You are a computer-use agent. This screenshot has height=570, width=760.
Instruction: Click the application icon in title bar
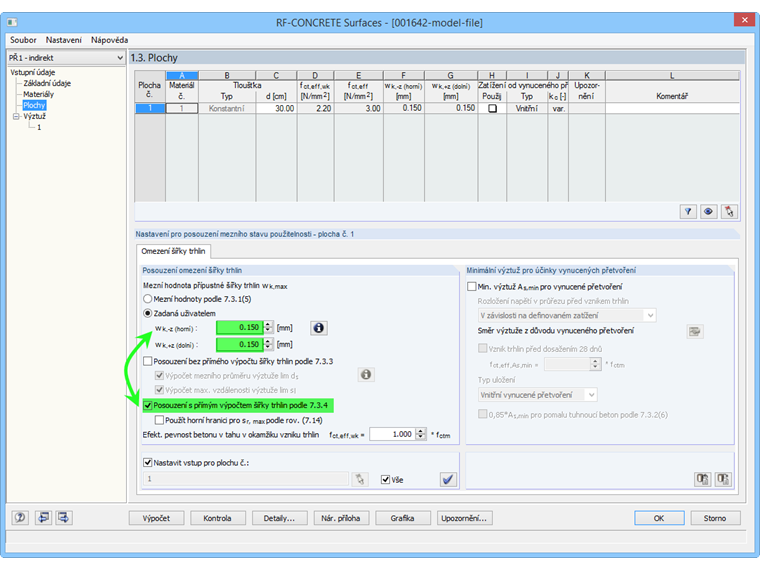[x=12, y=22]
